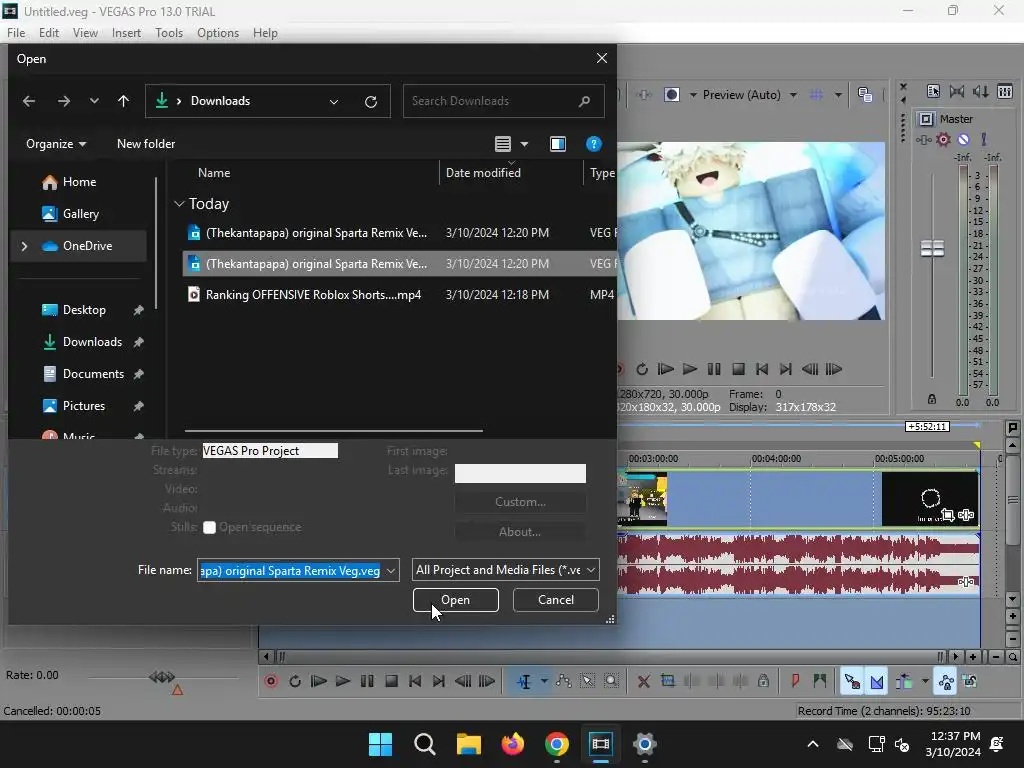1024x768 pixels.
Task: Toggle Lock Envelopes to Events icon
Action: (946, 681)
